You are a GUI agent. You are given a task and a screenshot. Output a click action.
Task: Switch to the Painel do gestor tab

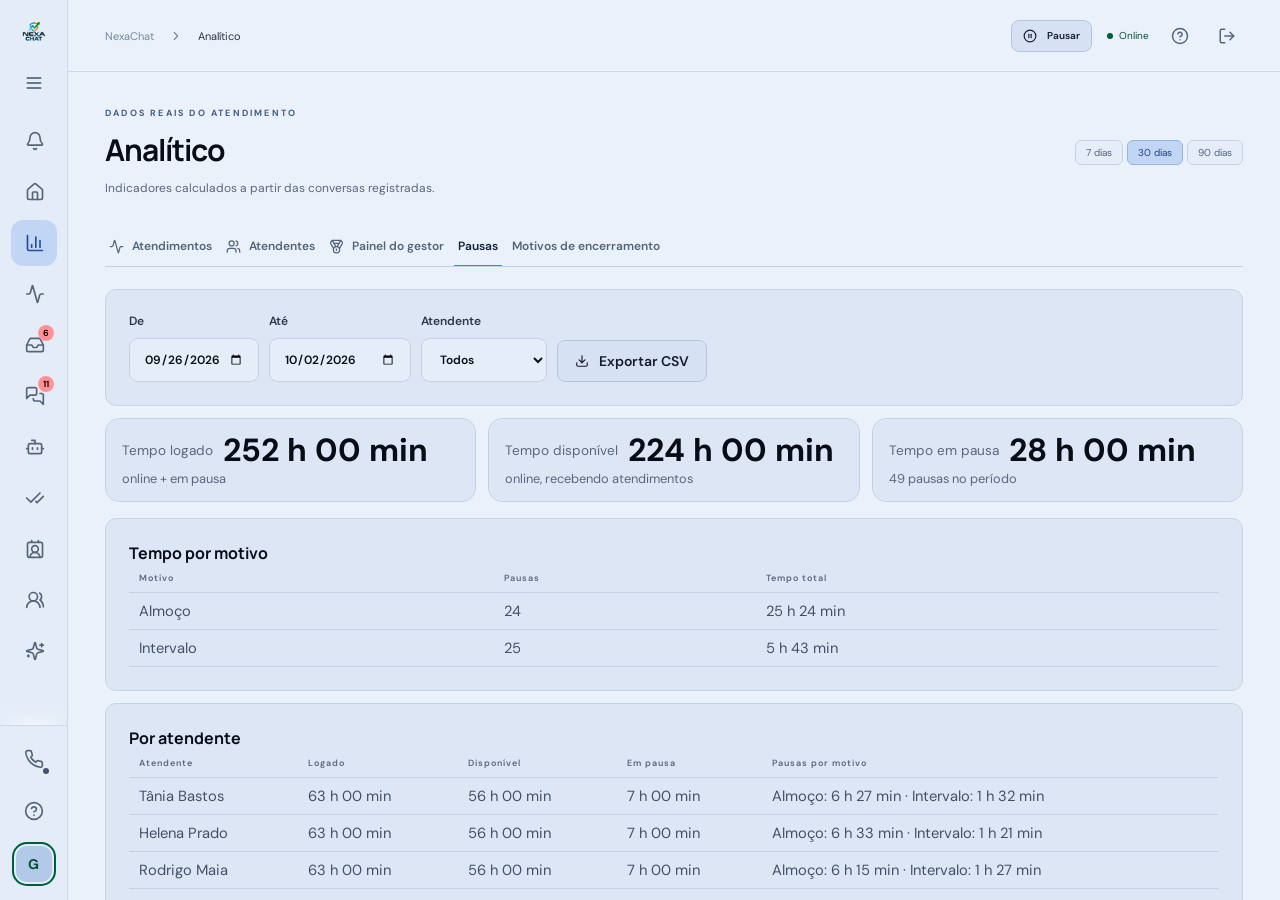click(x=386, y=246)
